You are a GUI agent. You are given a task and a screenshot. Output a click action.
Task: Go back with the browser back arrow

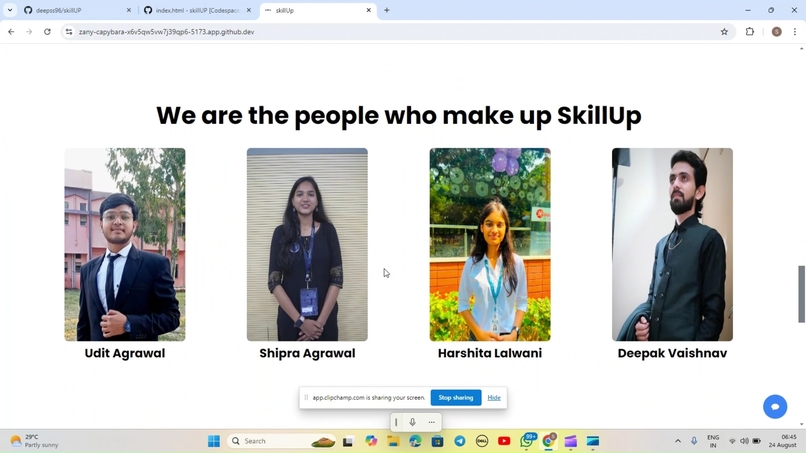(11, 32)
